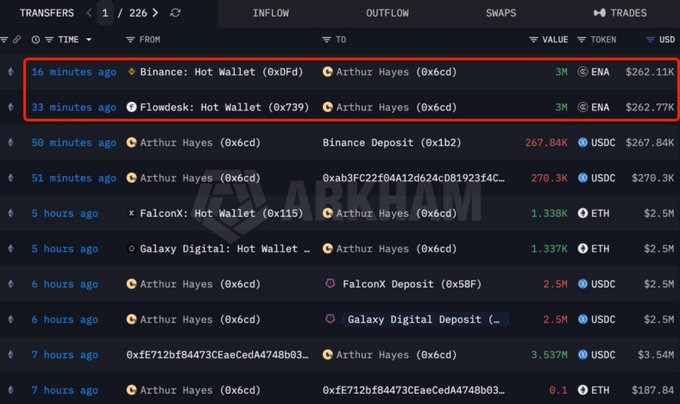This screenshot has width=680, height=404.
Task: Click USDC token icon in the 270.3K row
Action: [583, 178]
